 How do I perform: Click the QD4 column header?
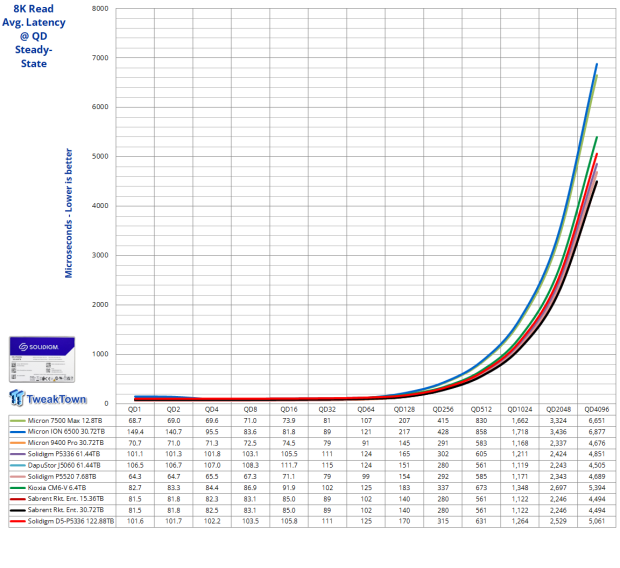pos(212,409)
